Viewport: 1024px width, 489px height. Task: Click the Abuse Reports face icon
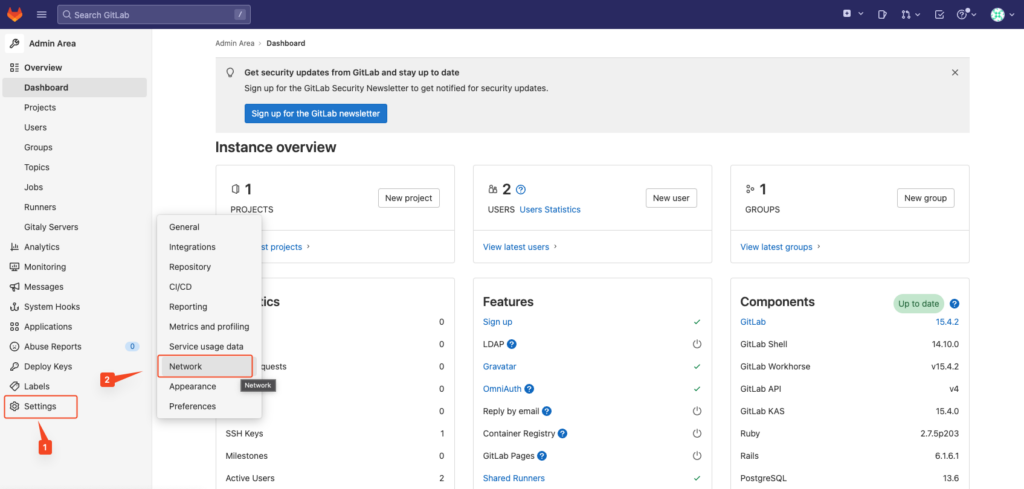14,347
